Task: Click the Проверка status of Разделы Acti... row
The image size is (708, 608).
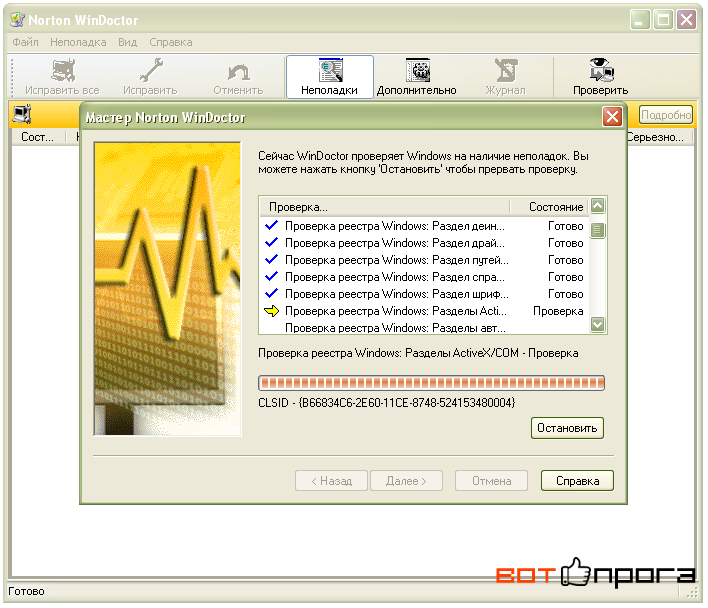Action: click(x=558, y=311)
